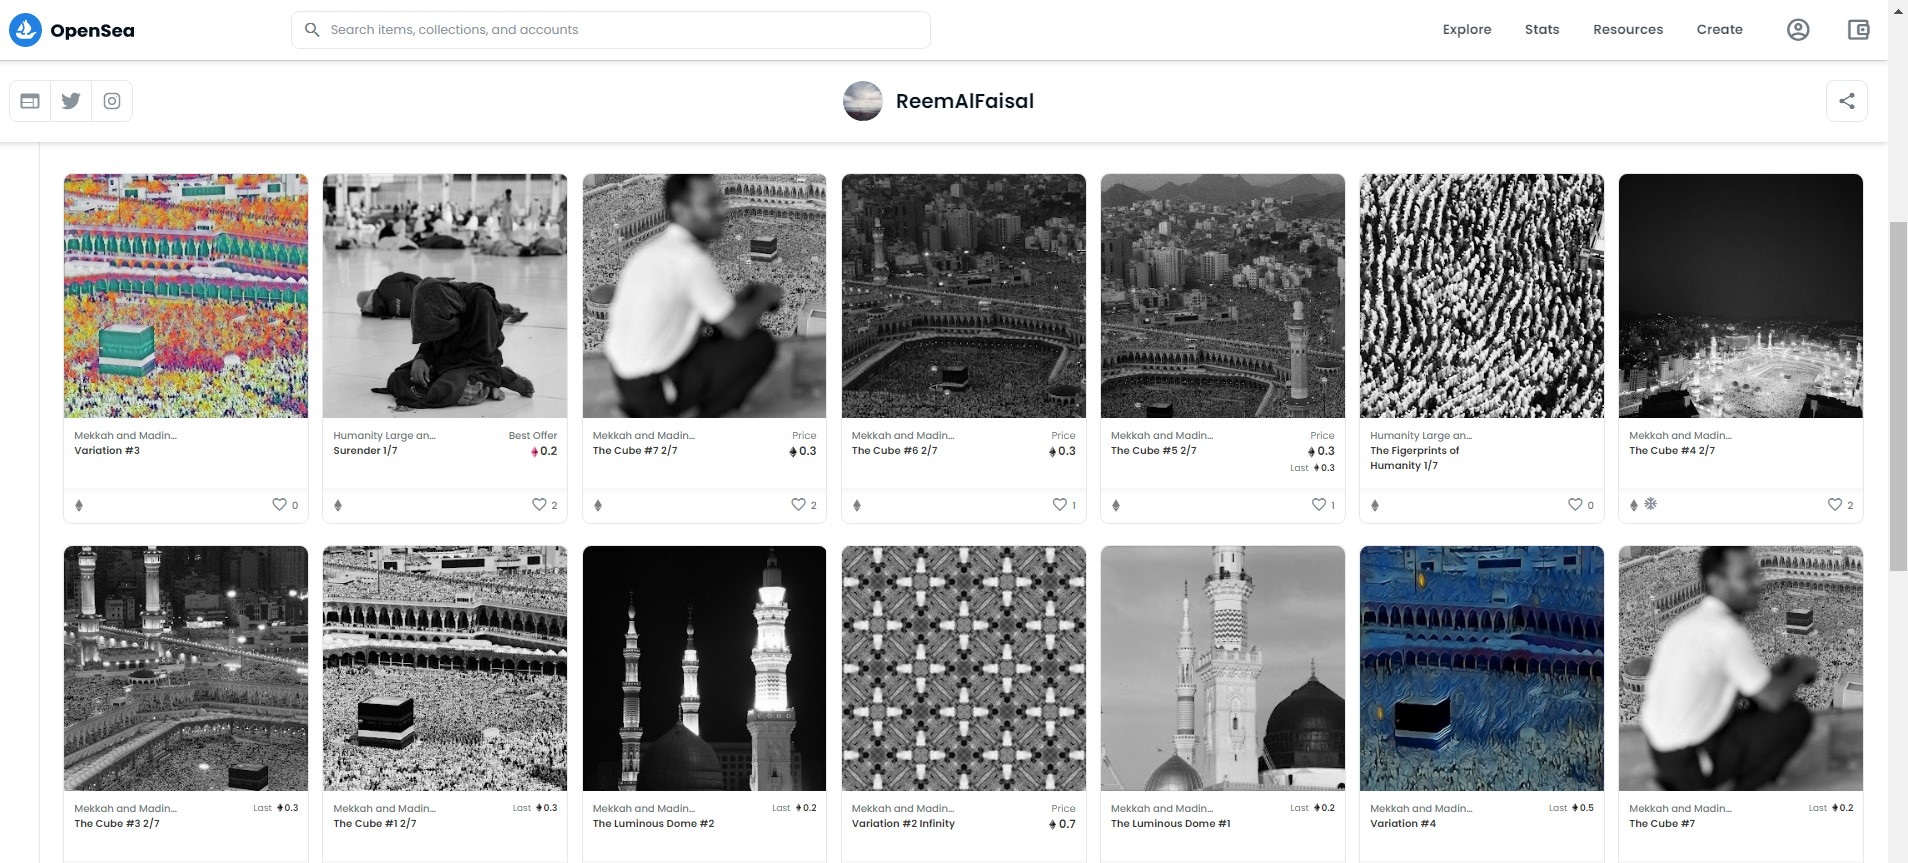Open the account profile icon

click(x=1797, y=30)
